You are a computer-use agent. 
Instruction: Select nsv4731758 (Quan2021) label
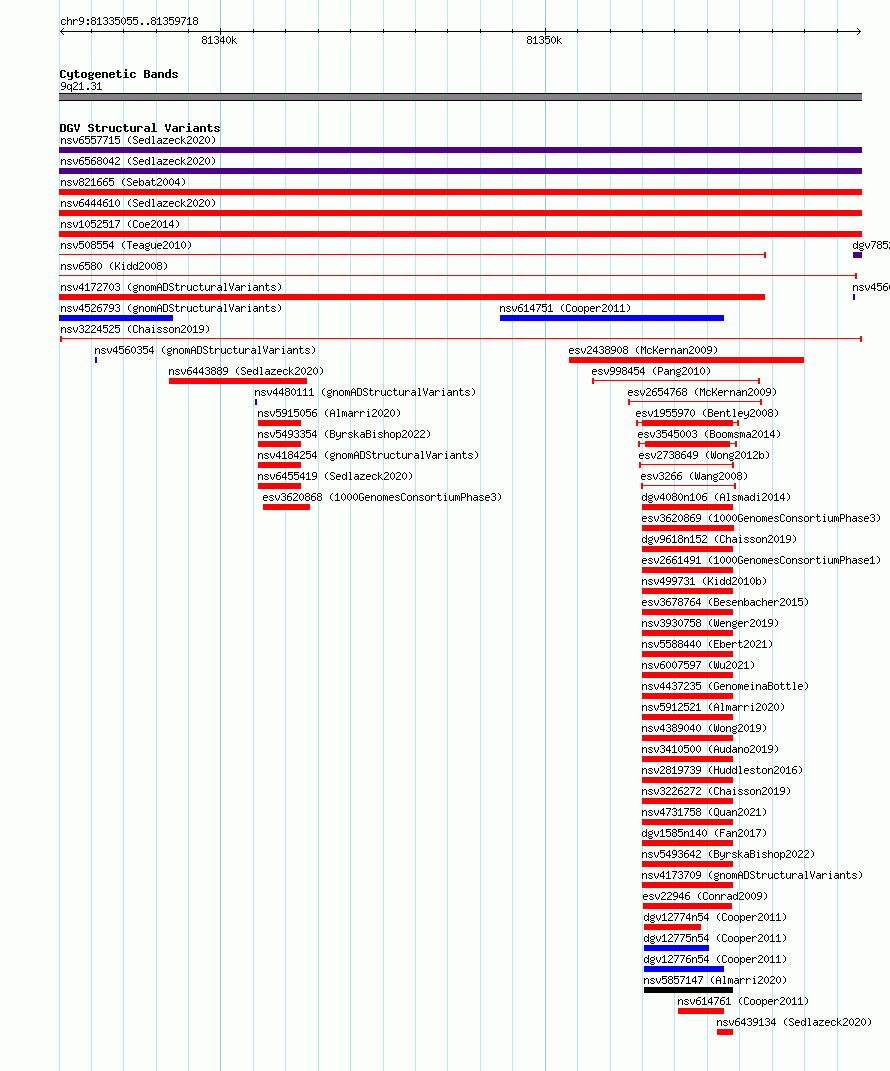pyautogui.click(x=704, y=812)
